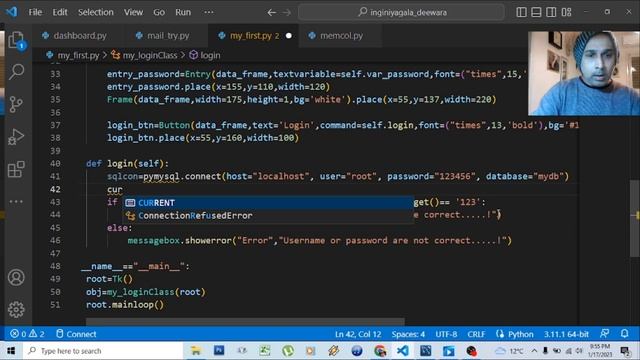Change encoding via UTF-8 status item
640x360 pixels.
pyautogui.click(x=446, y=334)
